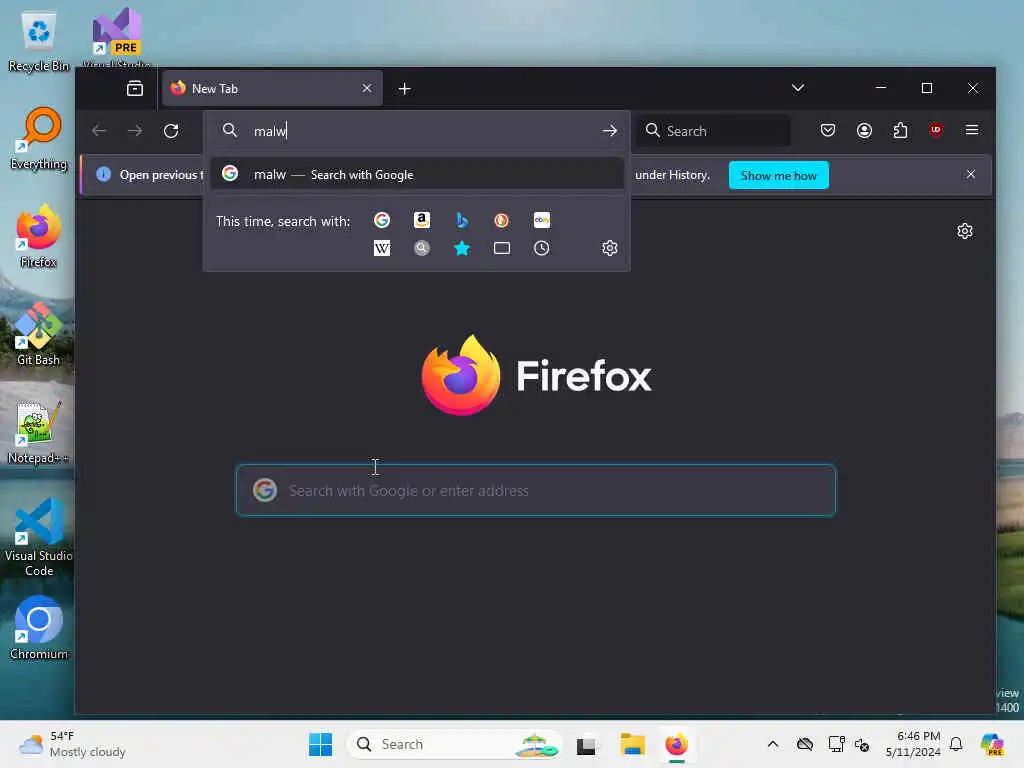Open search settings gear in urlbar dropdown

click(609, 248)
